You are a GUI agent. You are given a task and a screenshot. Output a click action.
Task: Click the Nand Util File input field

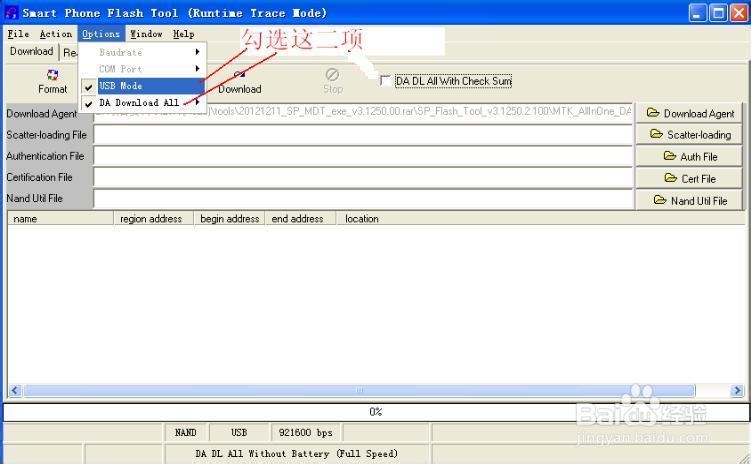(x=363, y=198)
